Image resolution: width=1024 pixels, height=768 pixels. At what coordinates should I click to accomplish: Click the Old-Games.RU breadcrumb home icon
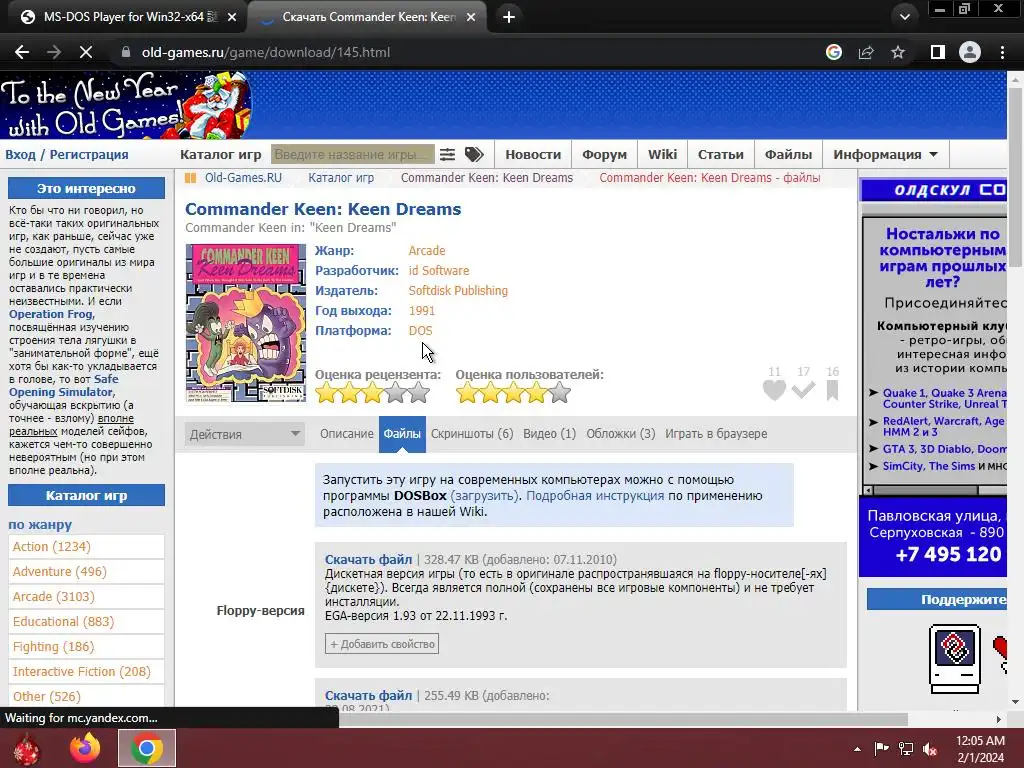point(191,178)
